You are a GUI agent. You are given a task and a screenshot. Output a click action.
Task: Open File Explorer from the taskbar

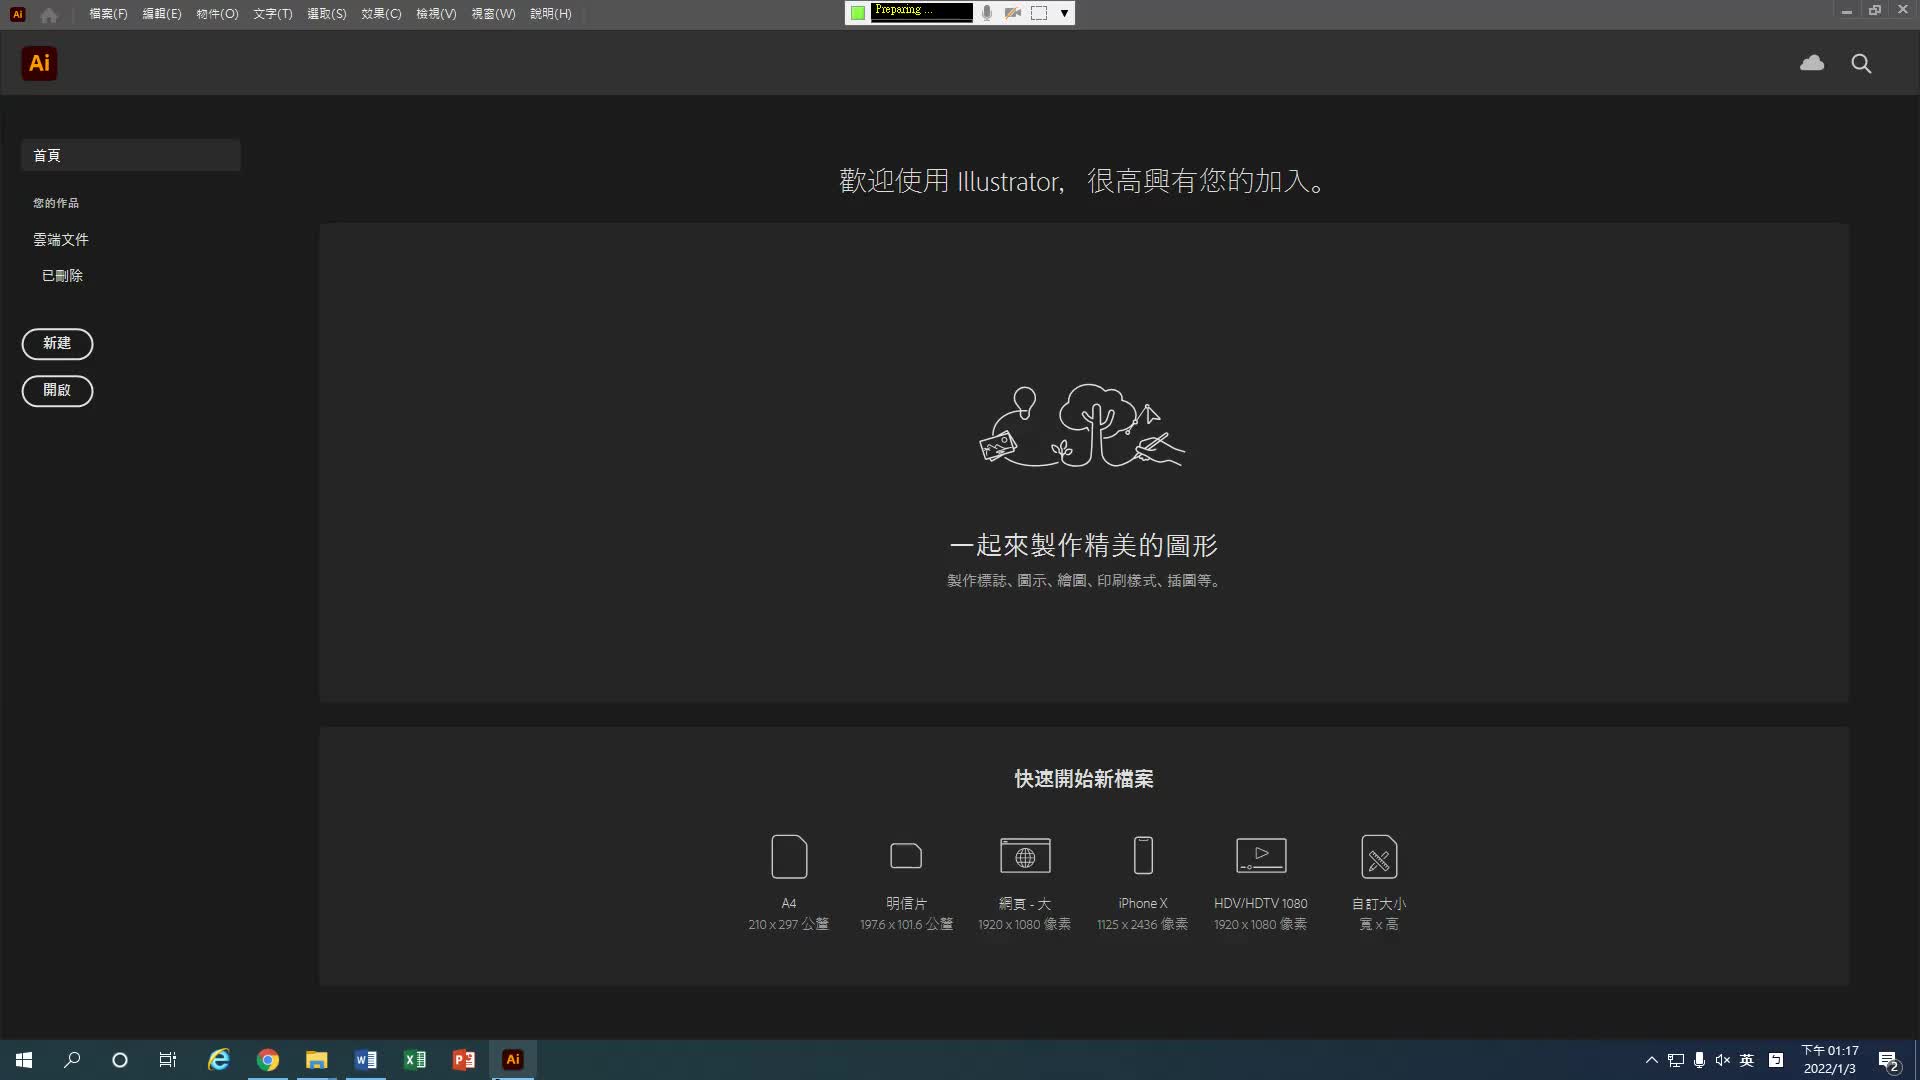(x=316, y=1060)
